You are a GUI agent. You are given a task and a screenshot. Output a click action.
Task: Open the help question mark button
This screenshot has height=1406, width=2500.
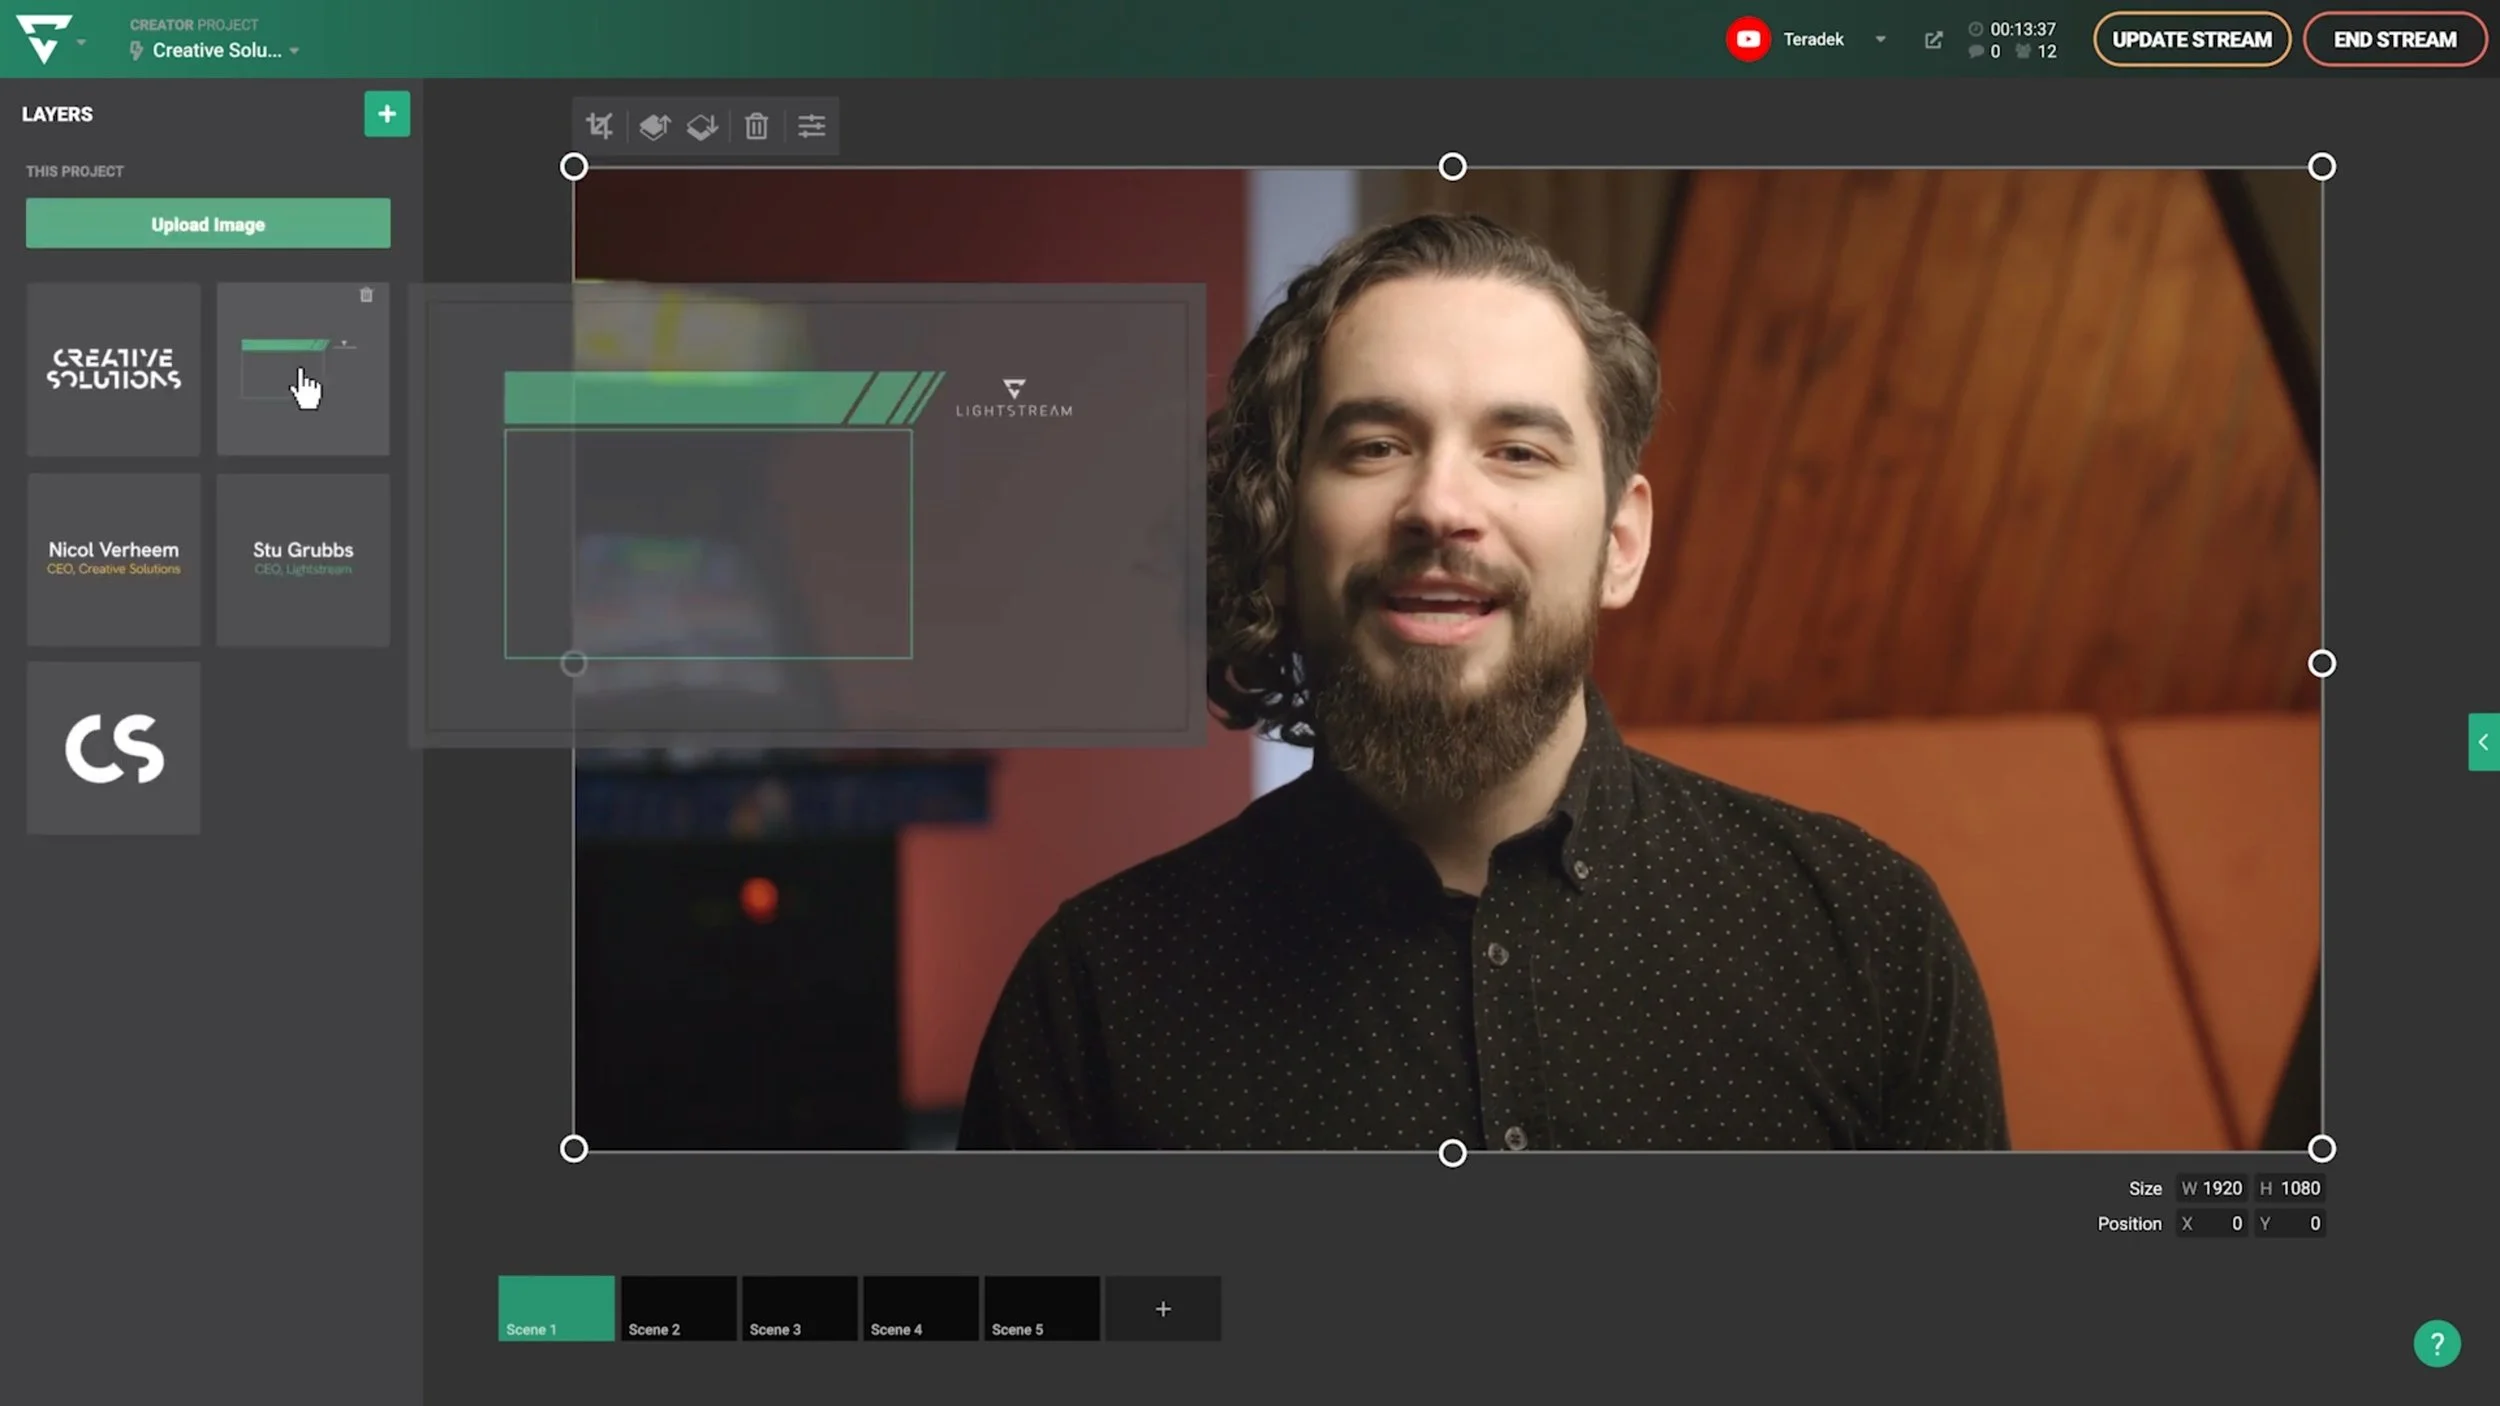click(x=2436, y=1343)
